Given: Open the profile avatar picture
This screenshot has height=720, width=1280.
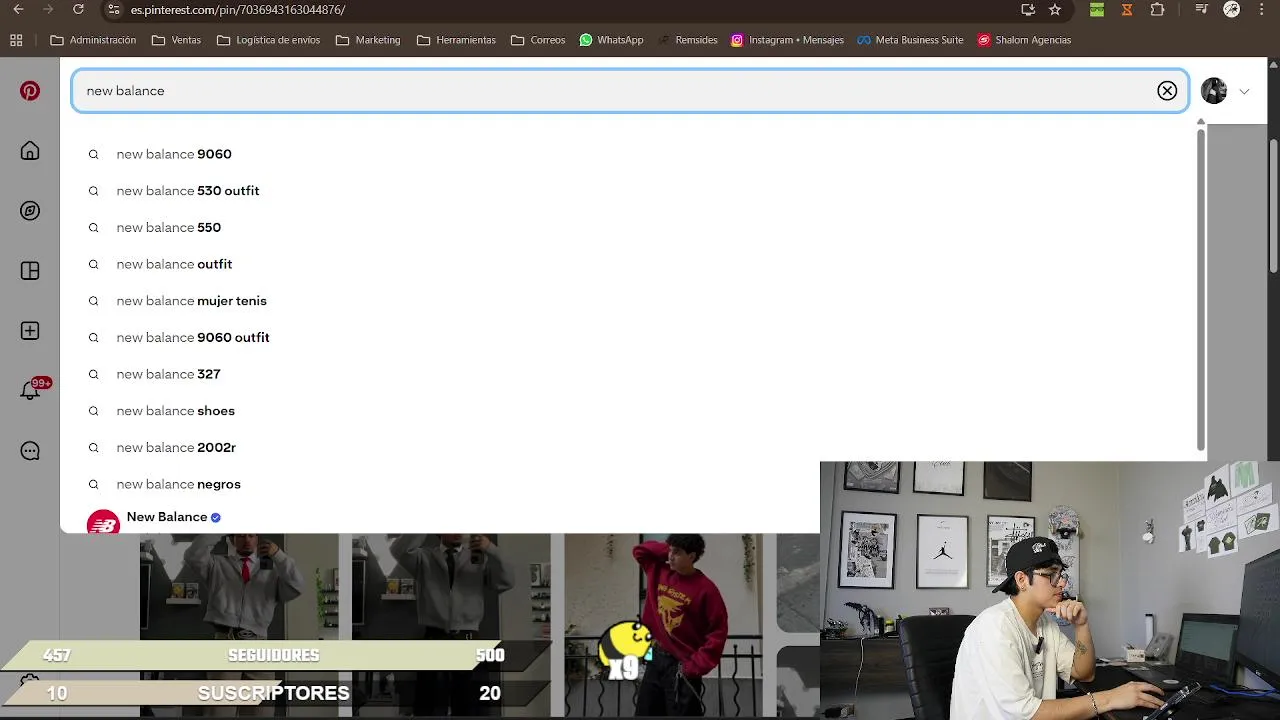Looking at the screenshot, I should pyautogui.click(x=1214, y=91).
